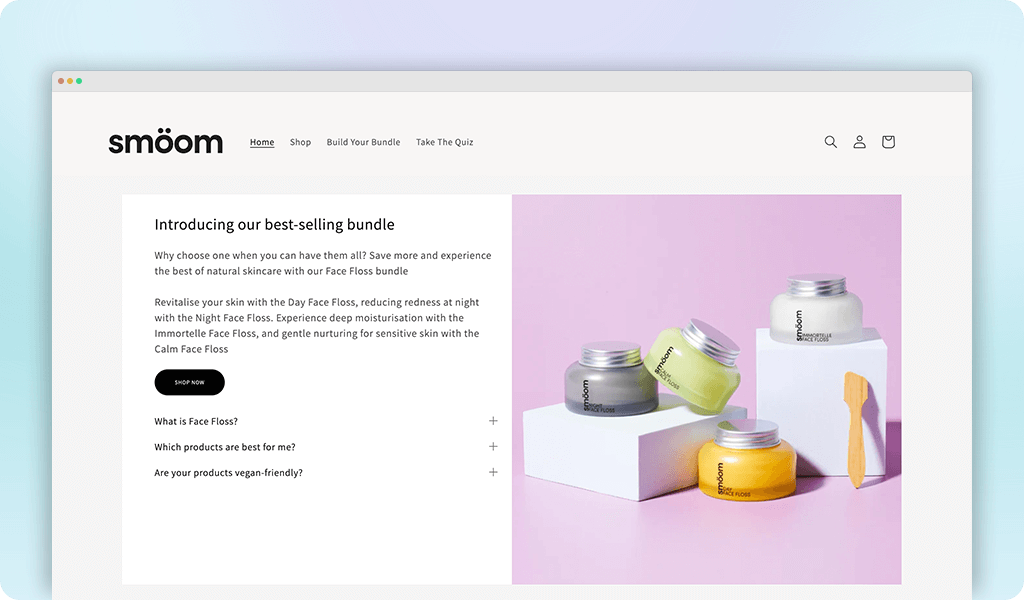Screen dimensions: 1024x600
Task: Open Build Your Bundle page
Action: (x=363, y=142)
